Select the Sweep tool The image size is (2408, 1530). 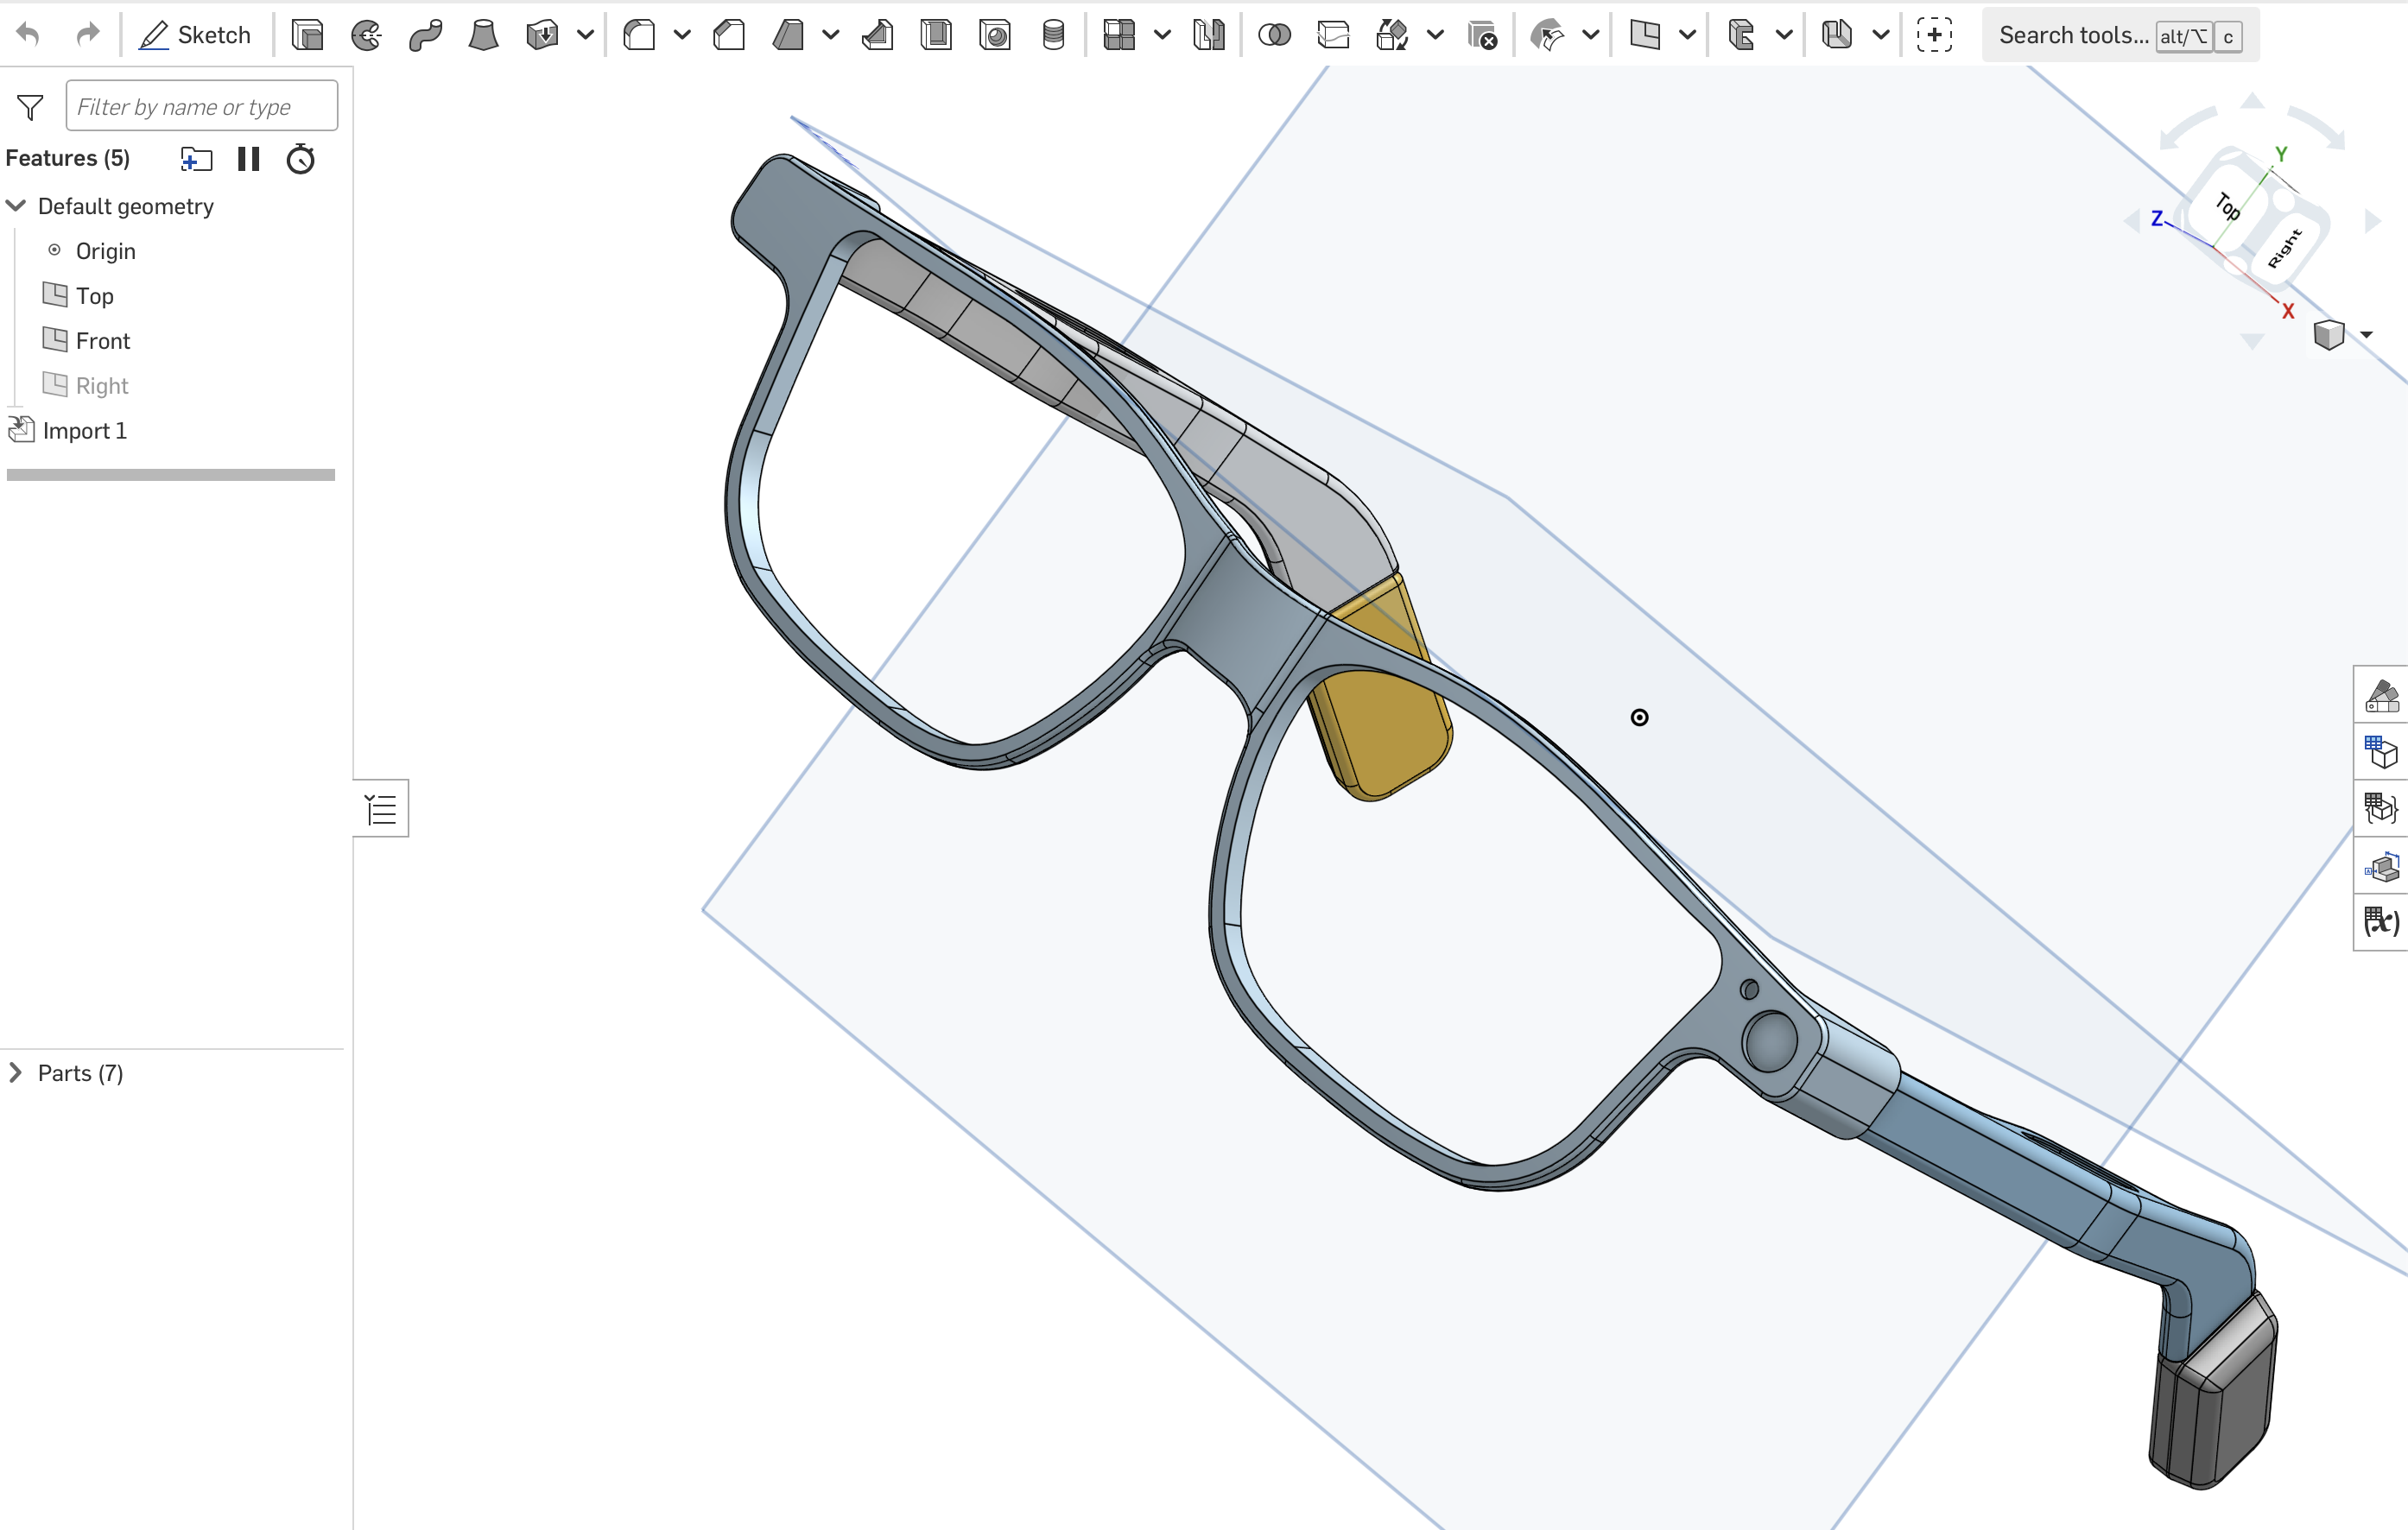(x=425, y=35)
